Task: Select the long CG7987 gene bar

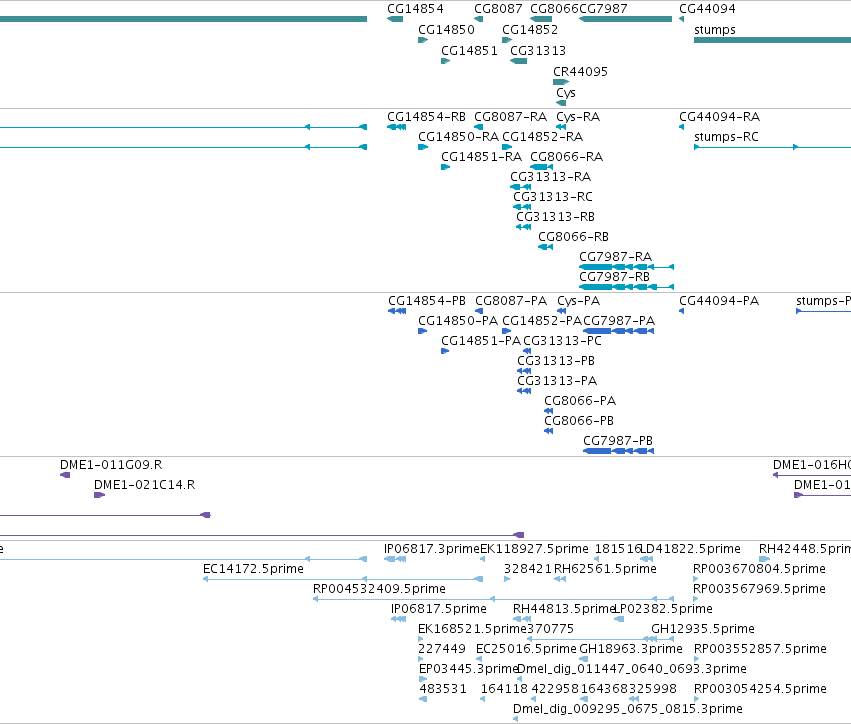Action: pos(625,19)
